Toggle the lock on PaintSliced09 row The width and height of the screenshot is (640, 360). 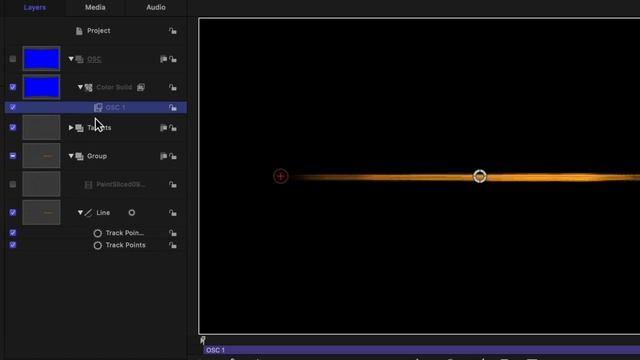173,184
